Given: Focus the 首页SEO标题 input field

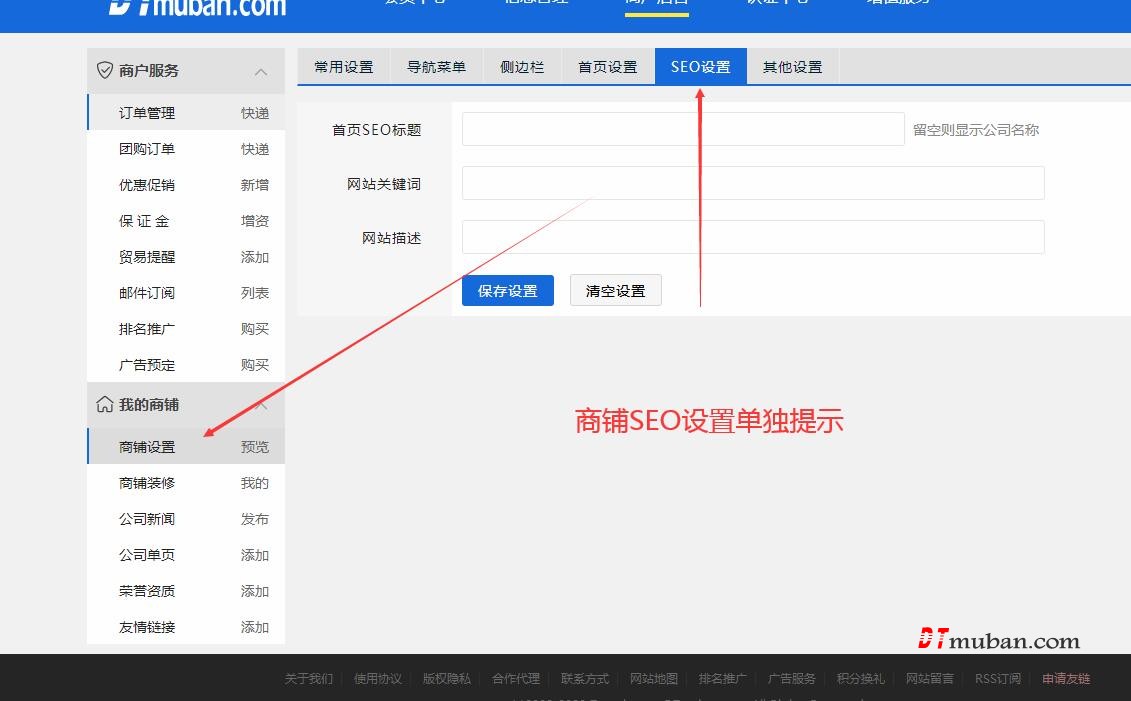Looking at the screenshot, I should pyautogui.click(x=682, y=129).
